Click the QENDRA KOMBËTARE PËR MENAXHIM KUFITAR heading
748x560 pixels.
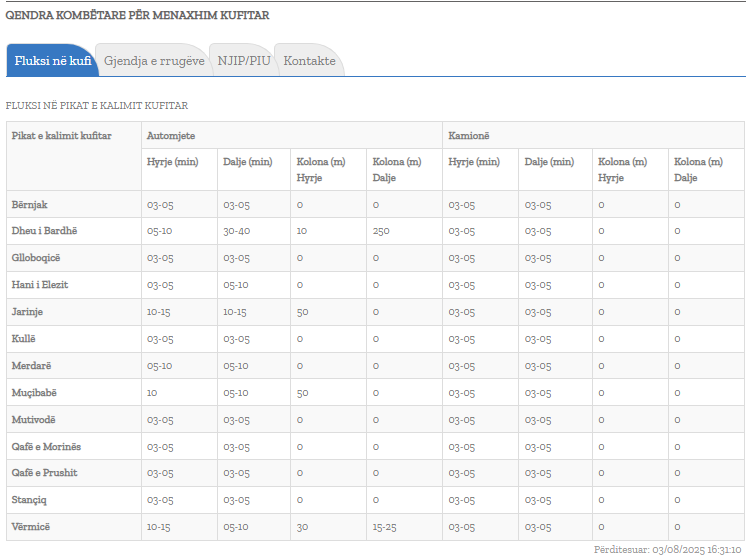coord(137,15)
